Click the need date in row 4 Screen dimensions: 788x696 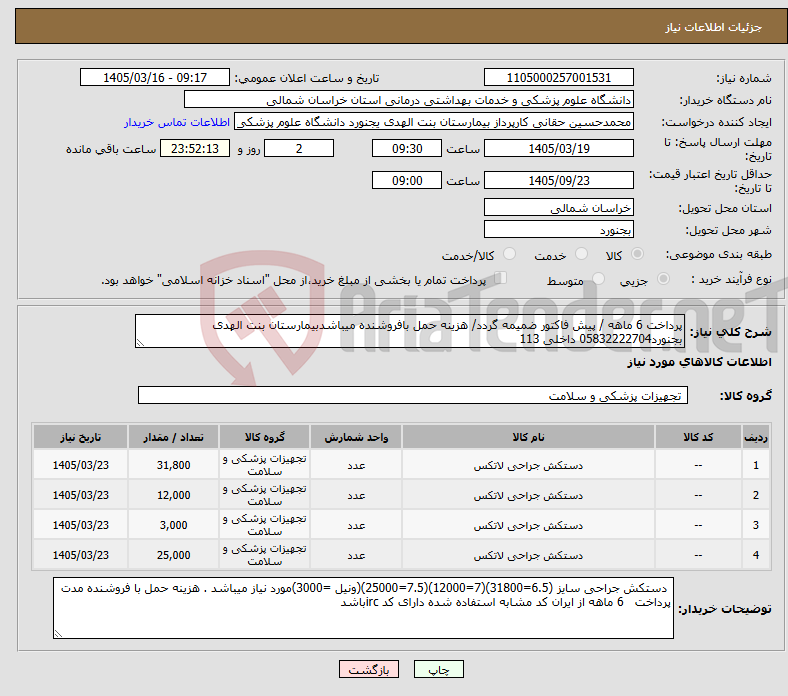80,555
